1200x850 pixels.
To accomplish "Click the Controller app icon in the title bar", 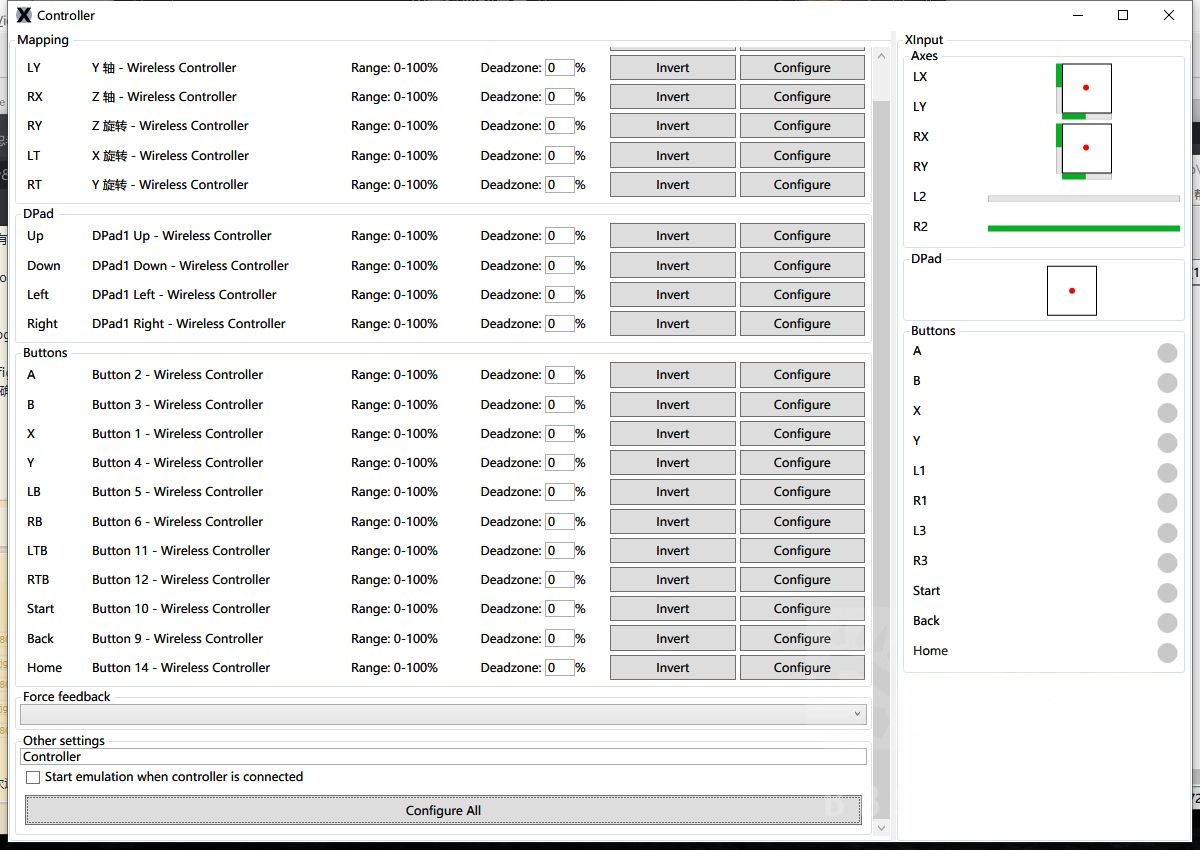I will pos(24,15).
